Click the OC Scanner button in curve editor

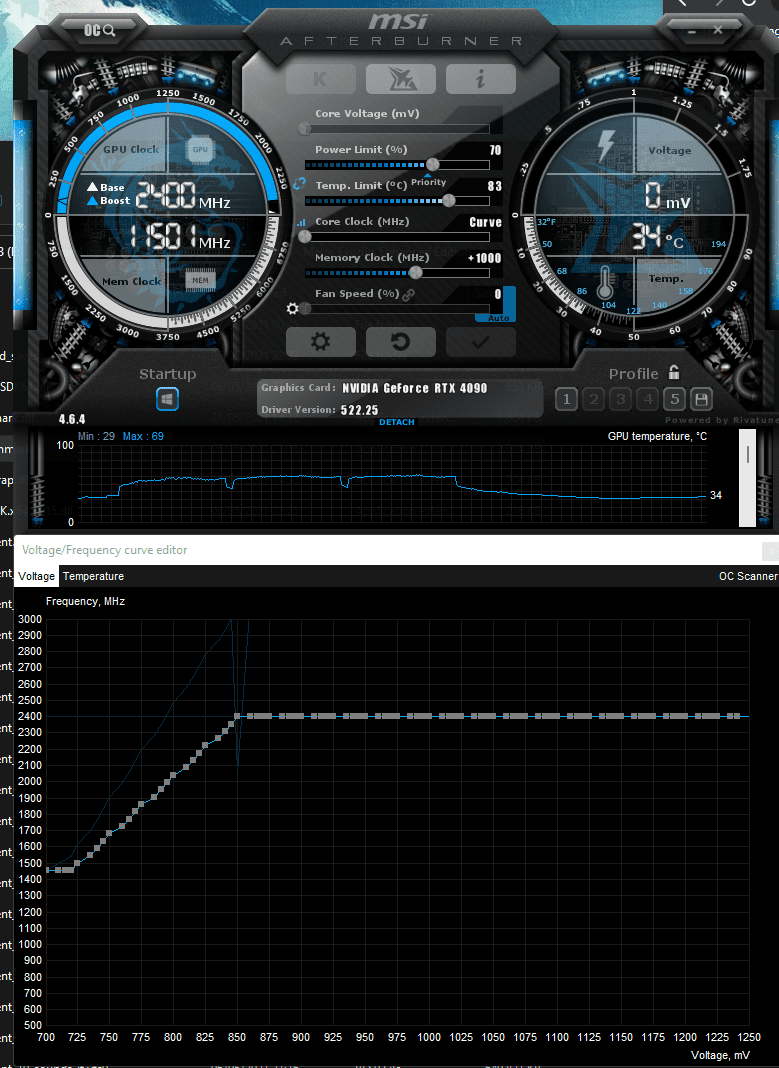pyautogui.click(x=748, y=576)
